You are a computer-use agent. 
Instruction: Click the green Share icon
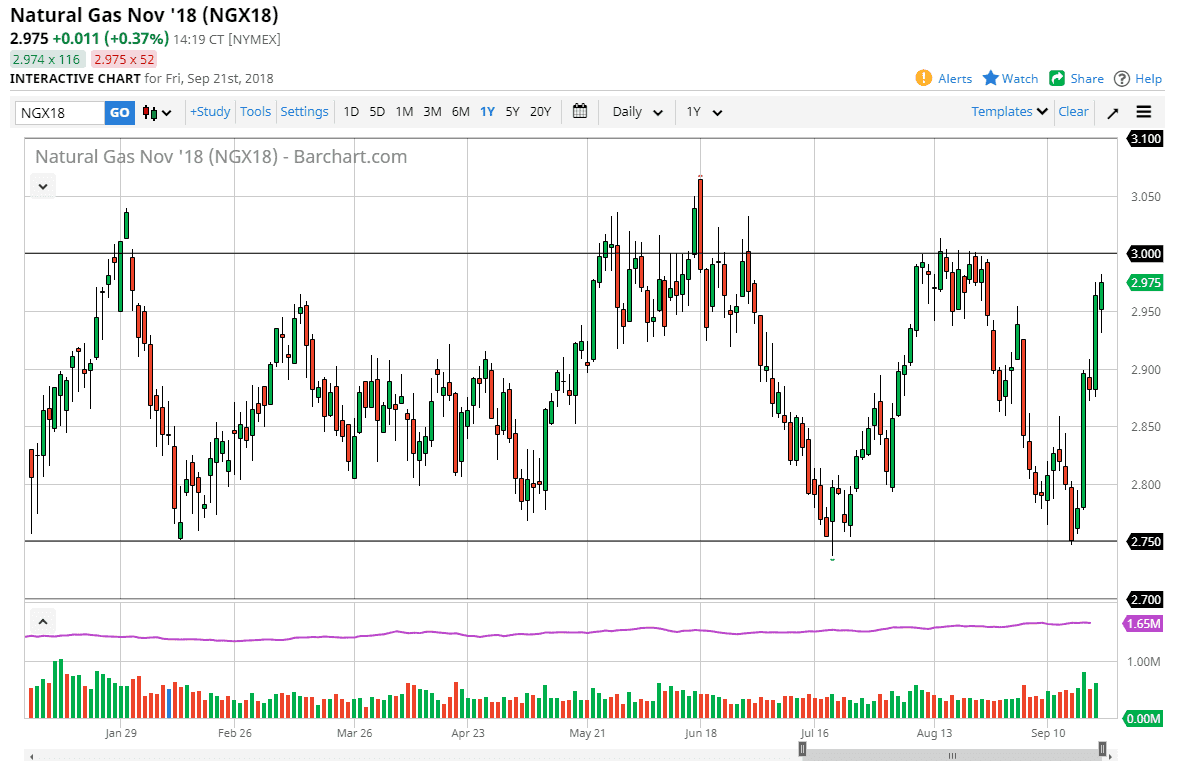(x=1055, y=78)
